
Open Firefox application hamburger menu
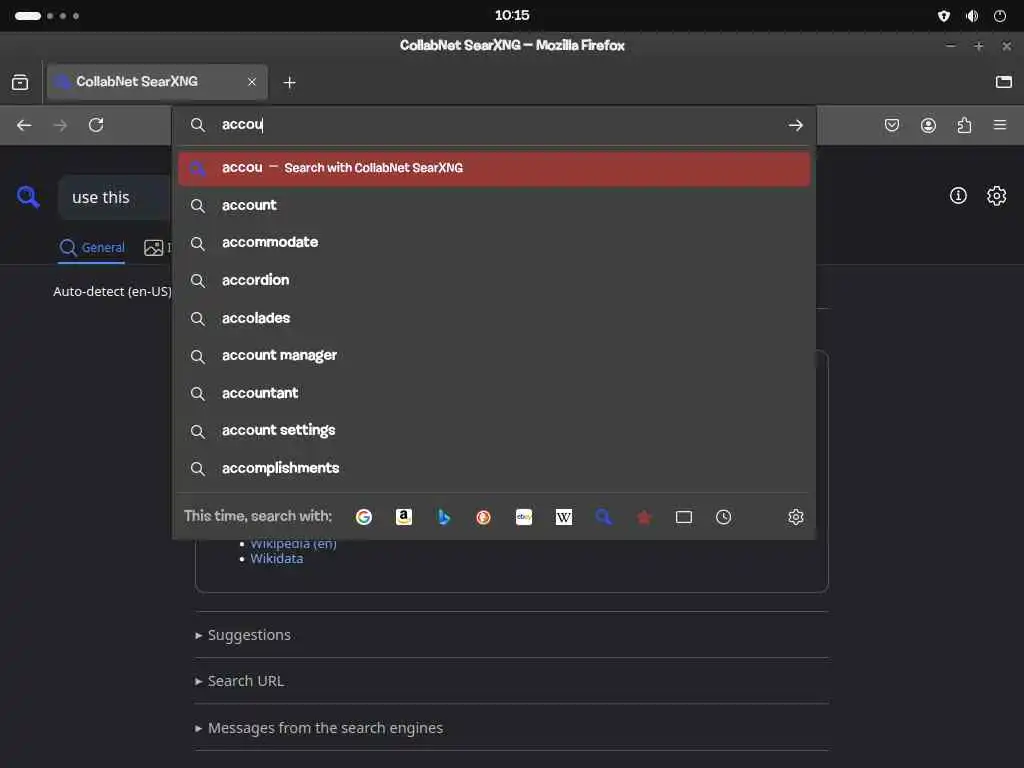(x=1000, y=125)
